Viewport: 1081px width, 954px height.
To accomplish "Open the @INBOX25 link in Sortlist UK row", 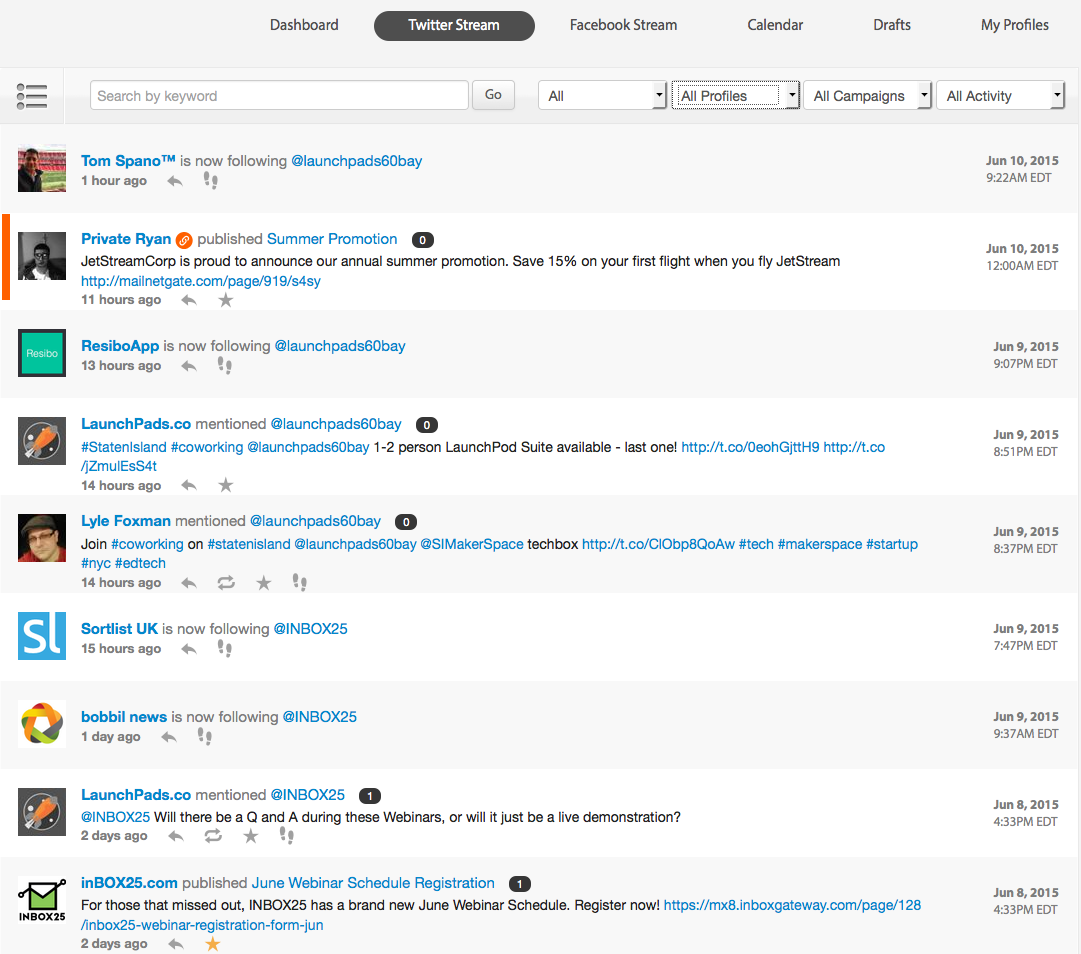I will point(311,629).
